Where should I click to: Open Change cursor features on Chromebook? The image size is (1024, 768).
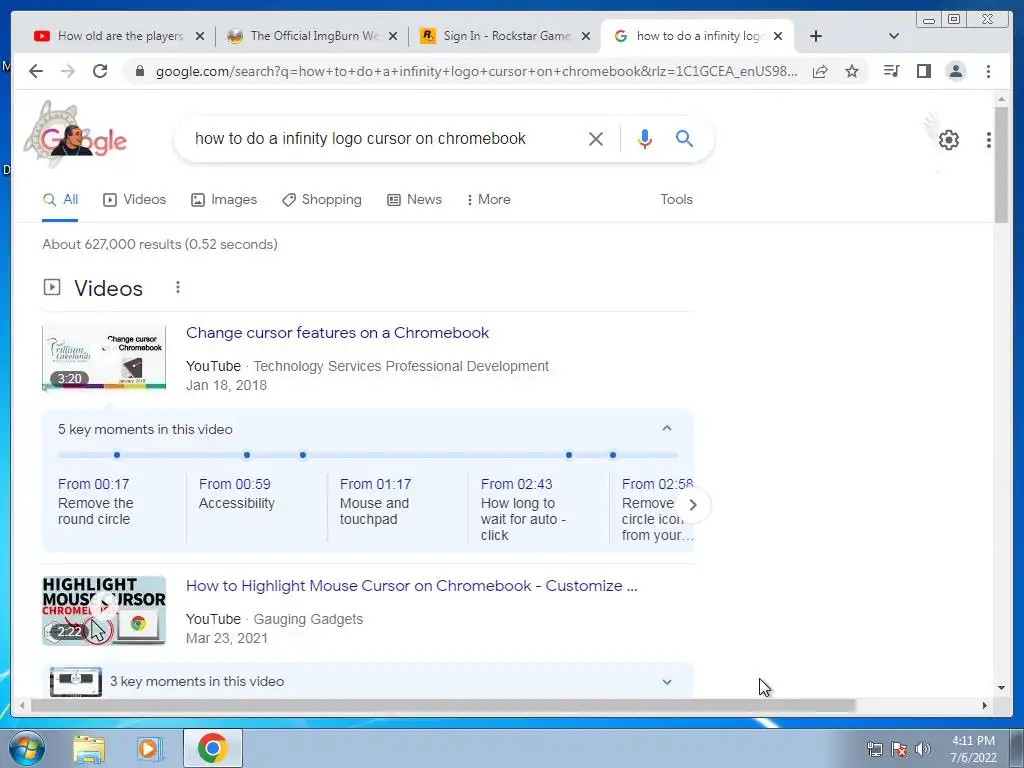pyautogui.click(x=337, y=332)
